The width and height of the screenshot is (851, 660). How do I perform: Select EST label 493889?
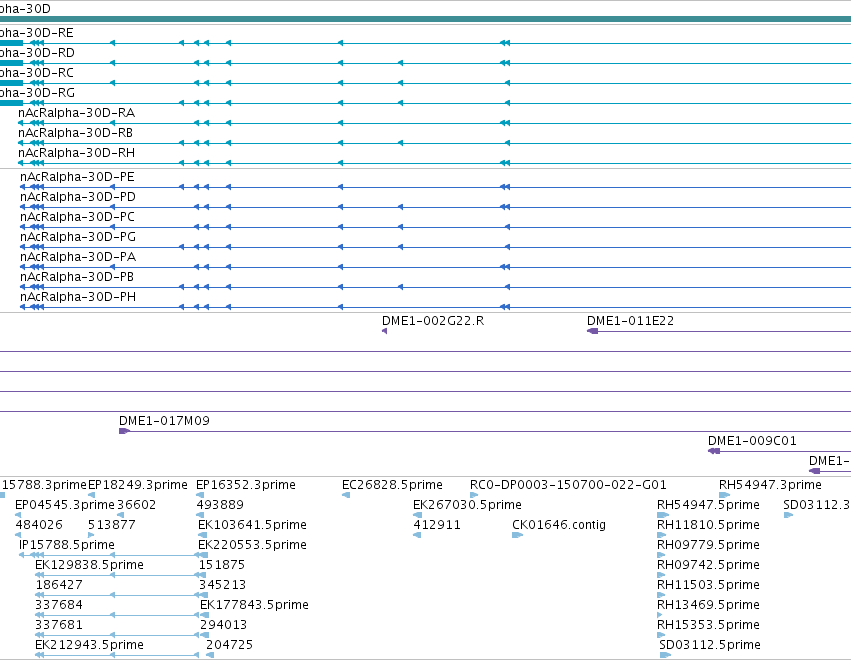pos(220,505)
